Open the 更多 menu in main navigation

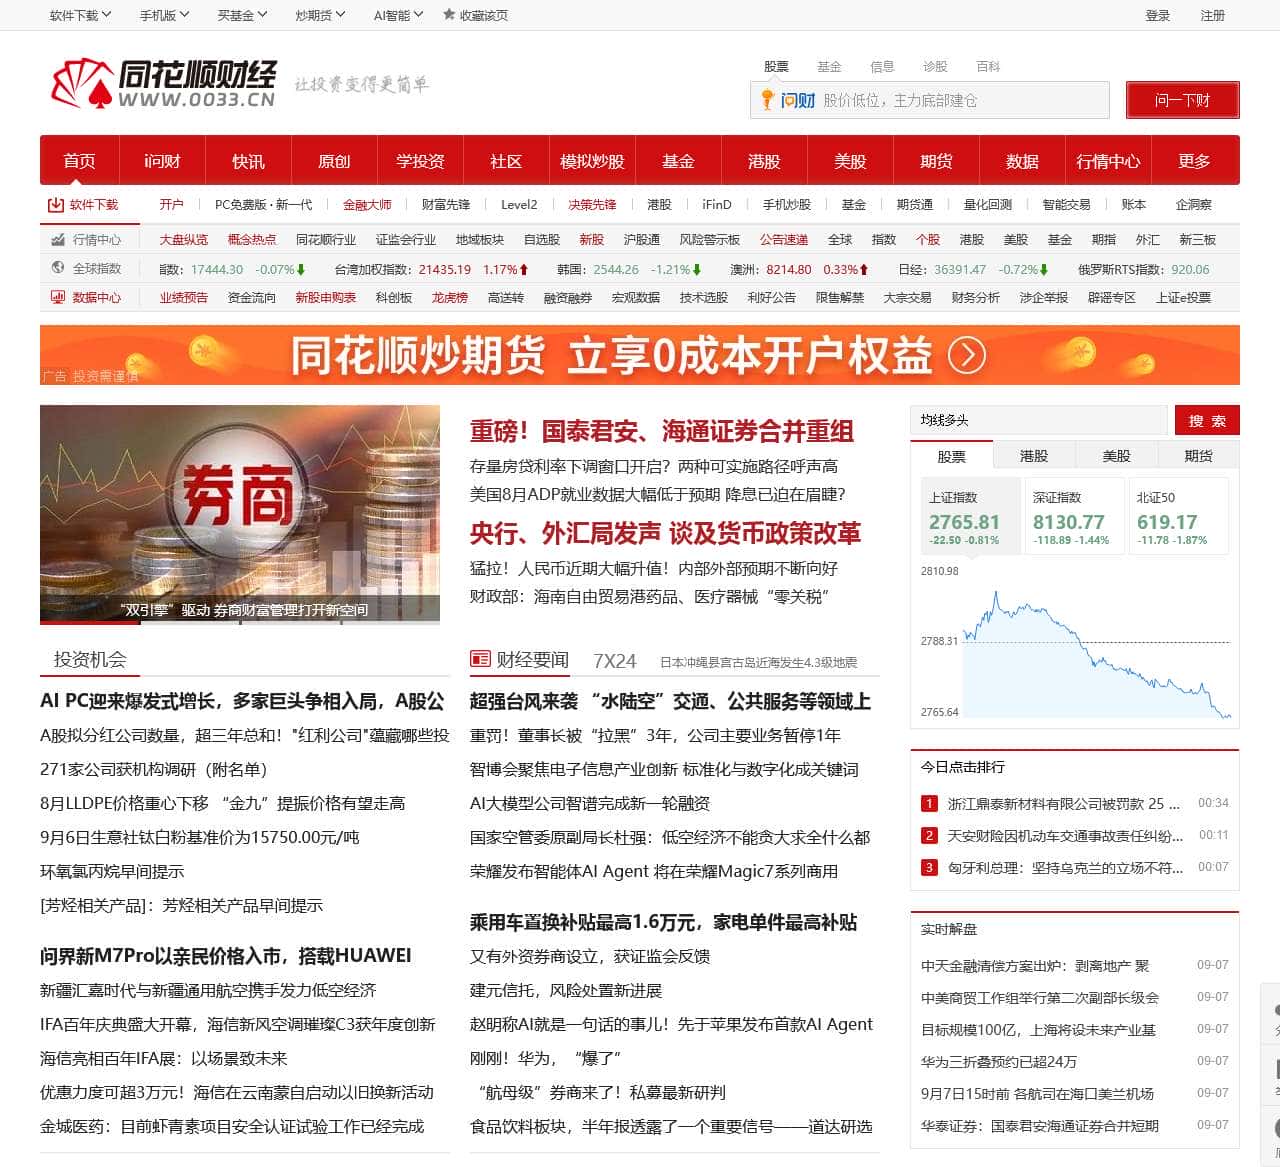pos(1194,161)
